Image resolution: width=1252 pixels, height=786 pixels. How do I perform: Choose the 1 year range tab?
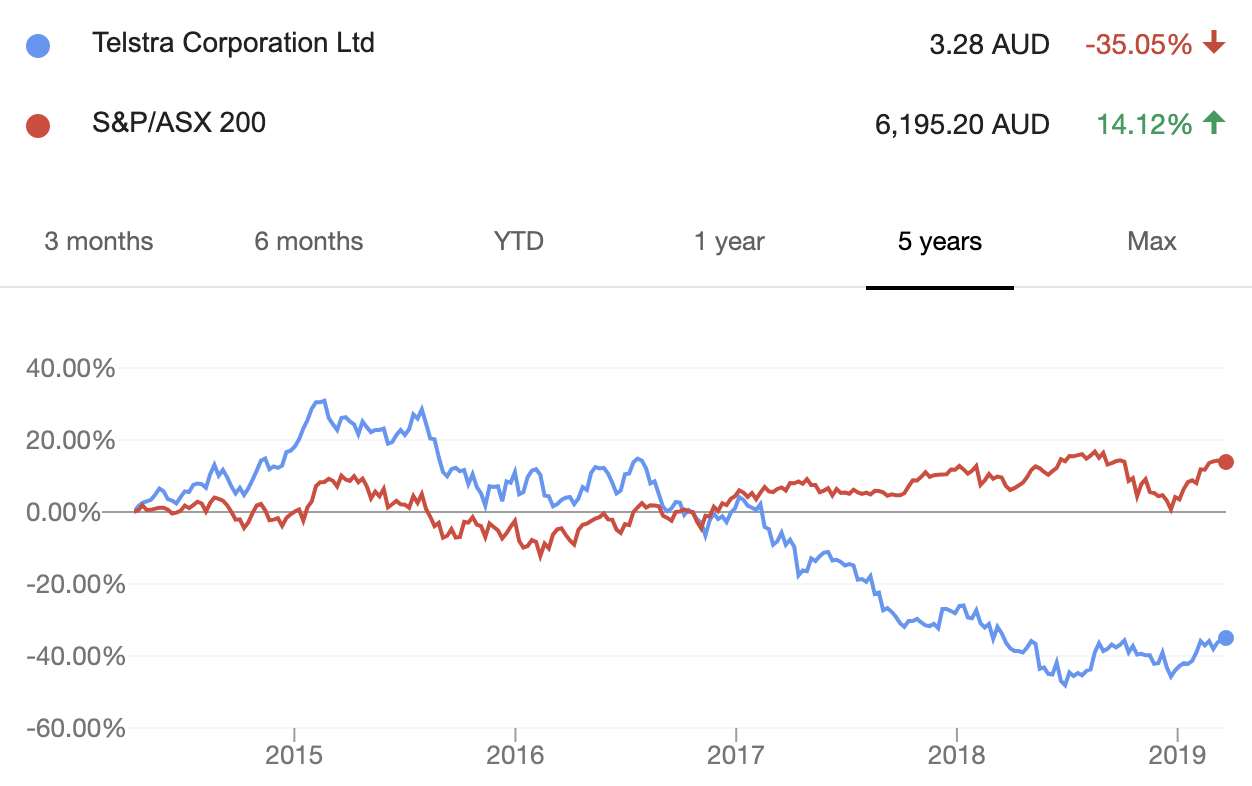coord(729,241)
